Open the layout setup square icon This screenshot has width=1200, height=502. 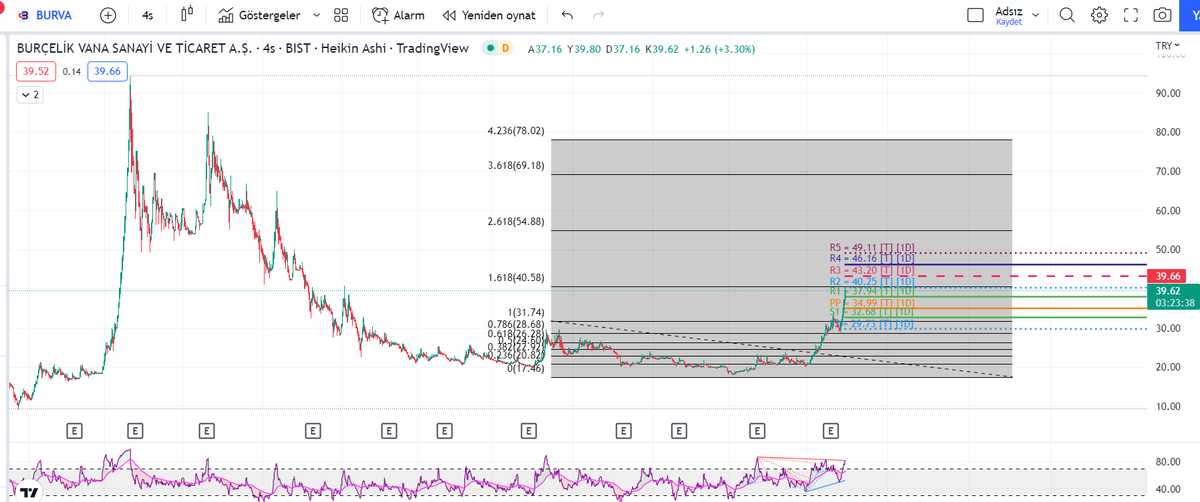pos(976,15)
